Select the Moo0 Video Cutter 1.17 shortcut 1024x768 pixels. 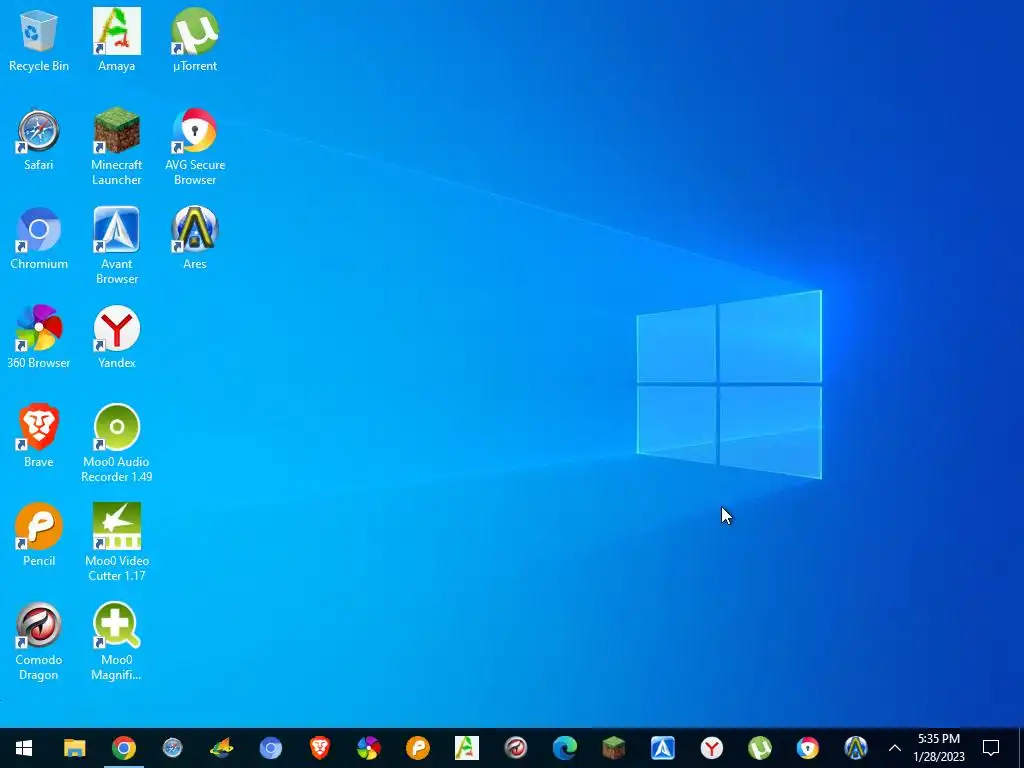(117, 543)
